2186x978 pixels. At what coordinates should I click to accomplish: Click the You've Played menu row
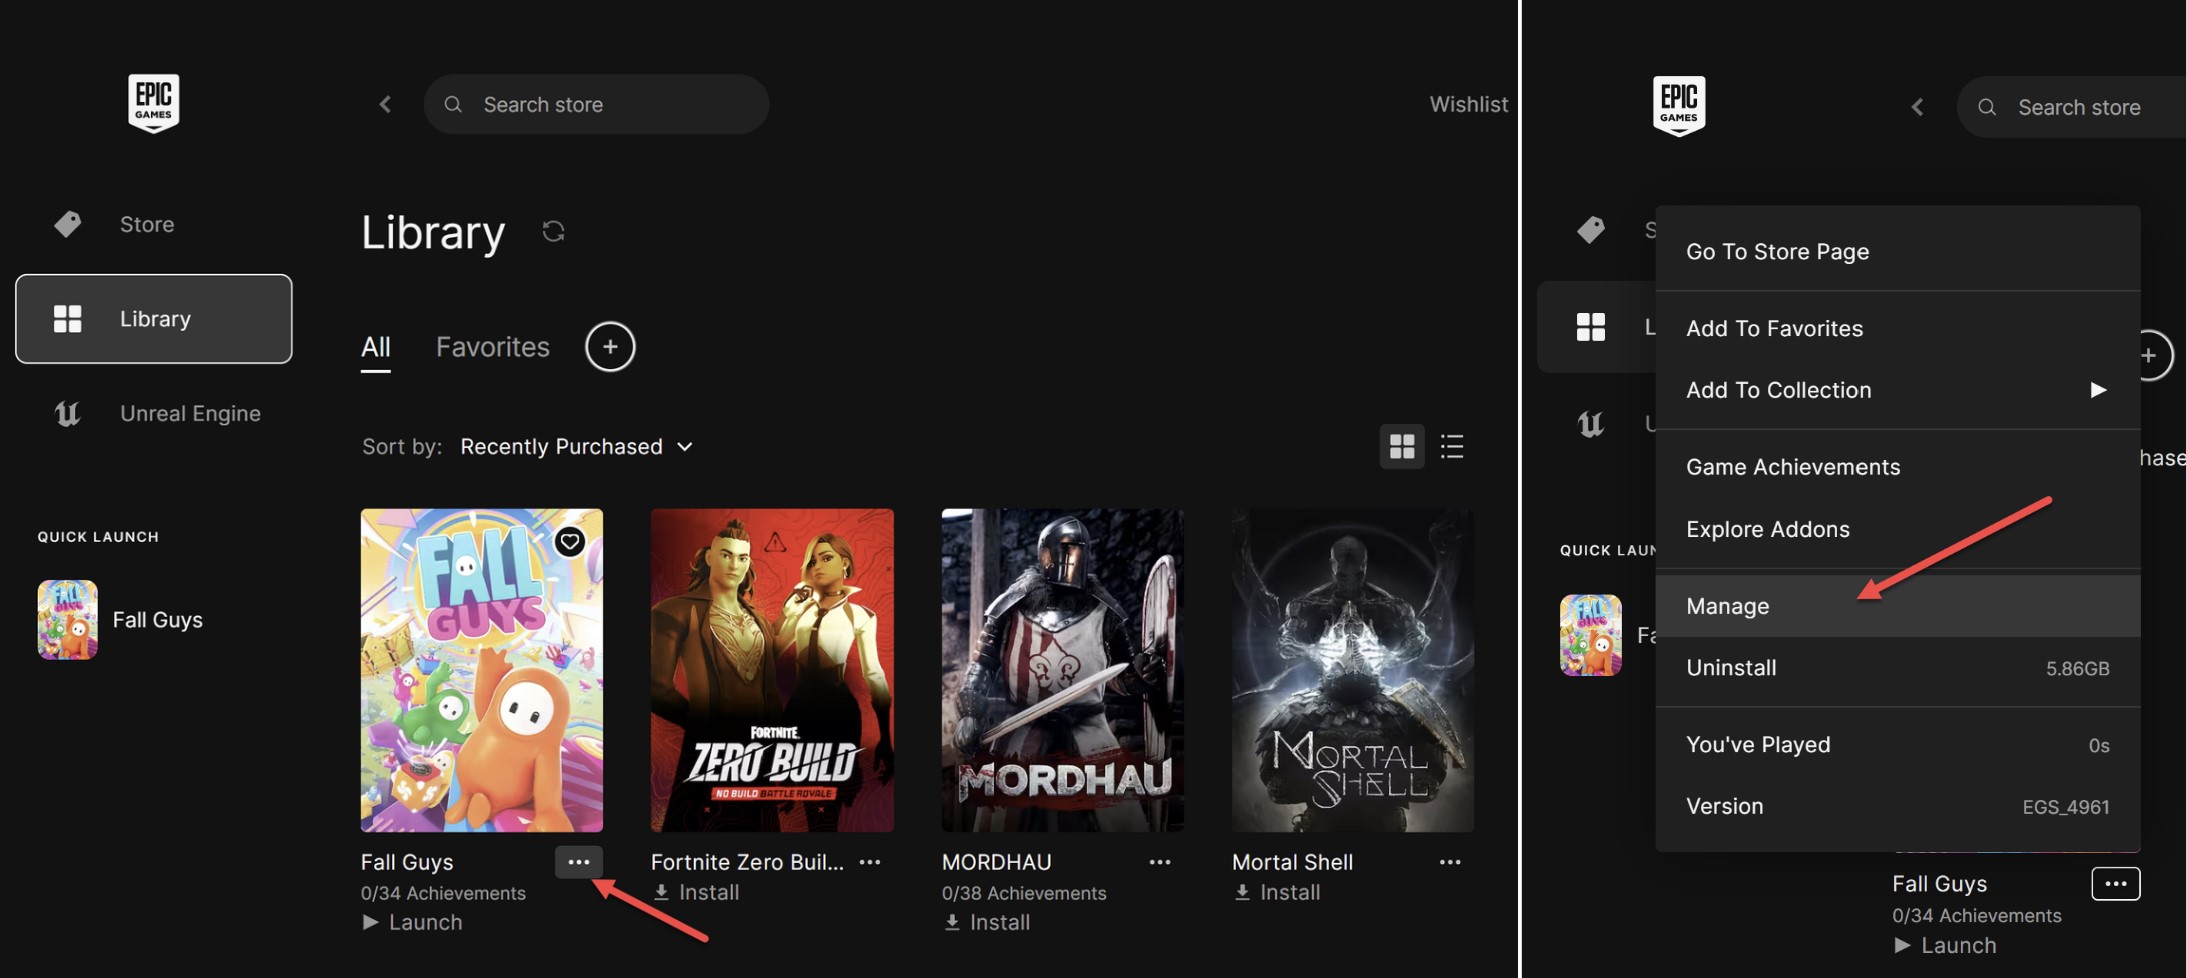(1898, 745)
